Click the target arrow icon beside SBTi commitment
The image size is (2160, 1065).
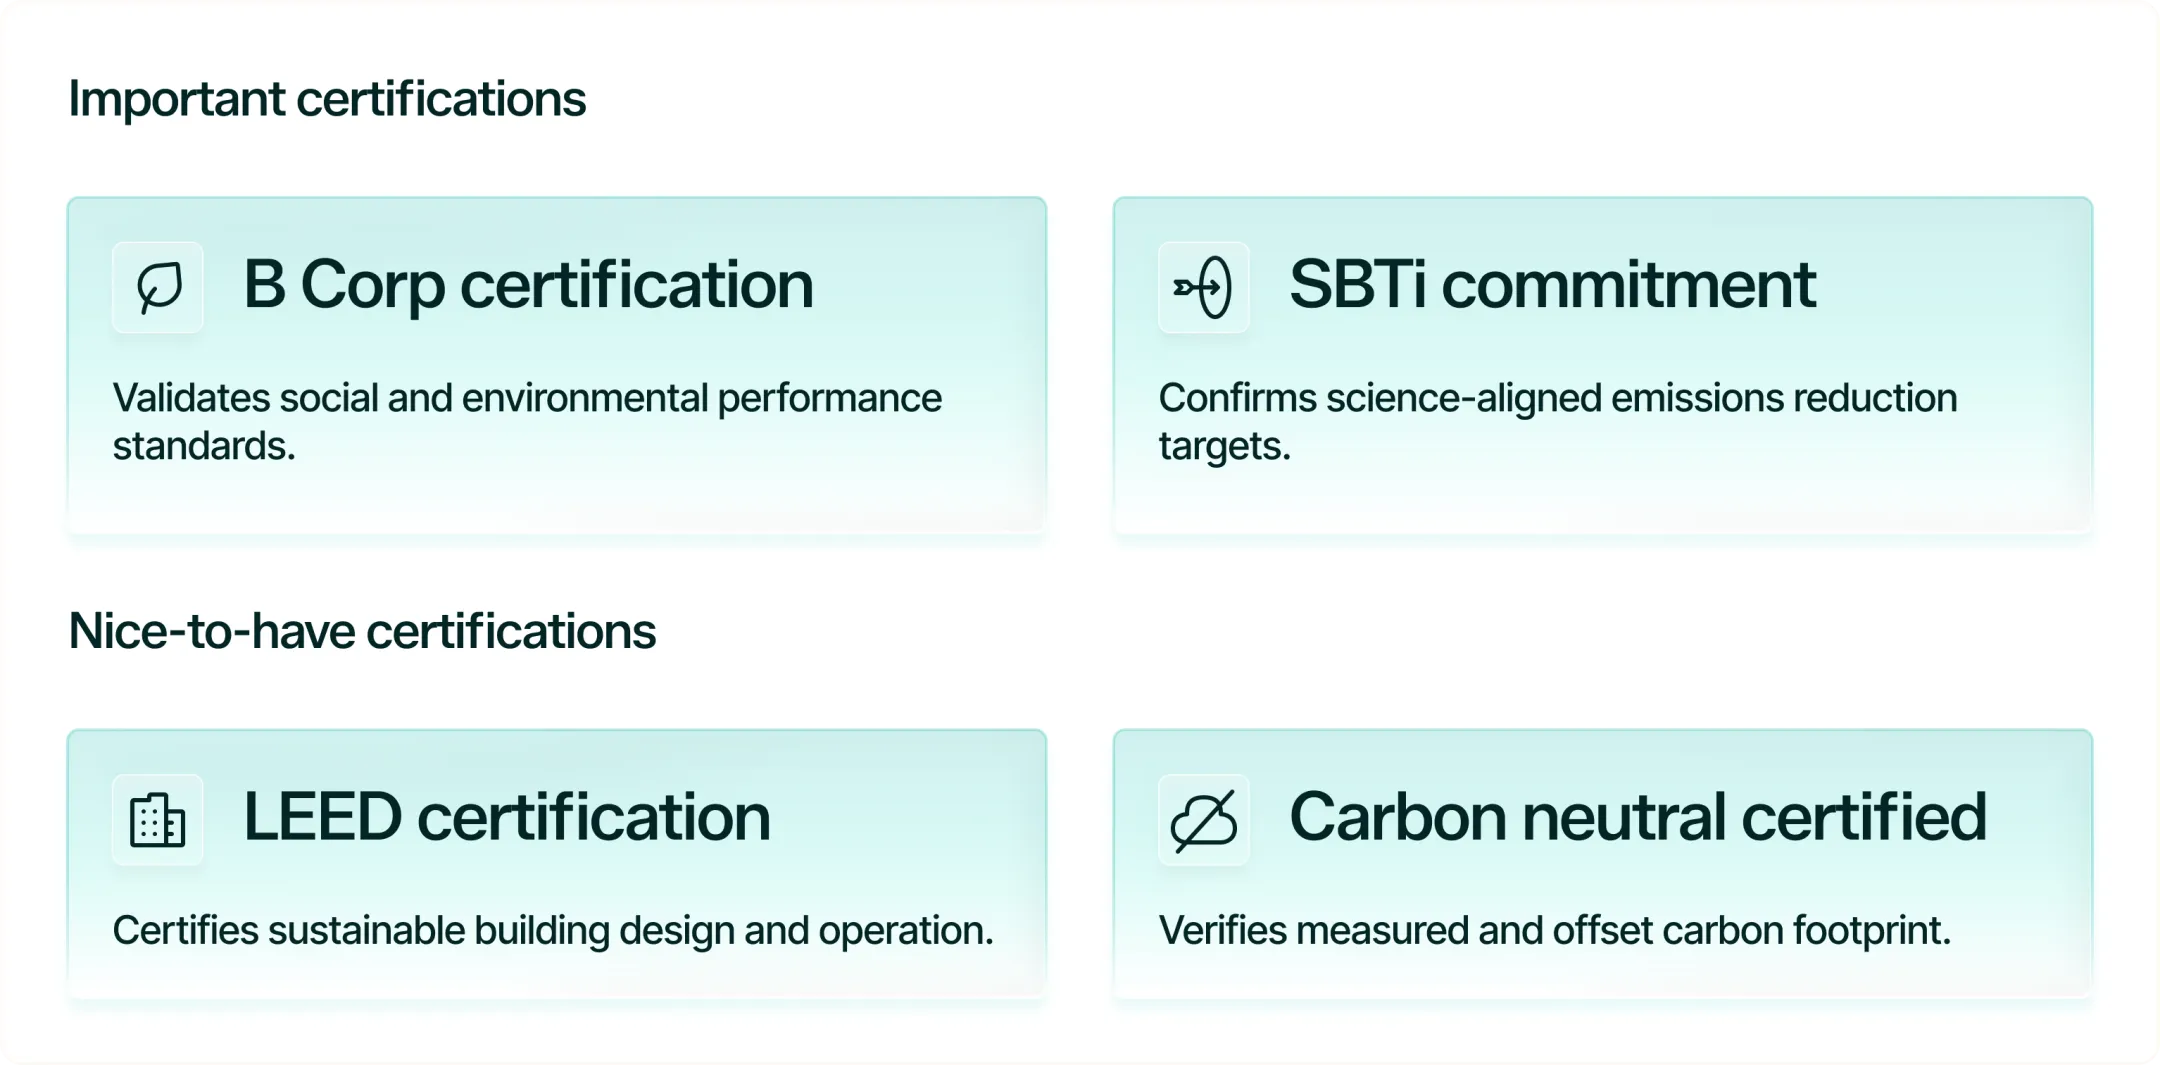click(x=1203, y=287)
